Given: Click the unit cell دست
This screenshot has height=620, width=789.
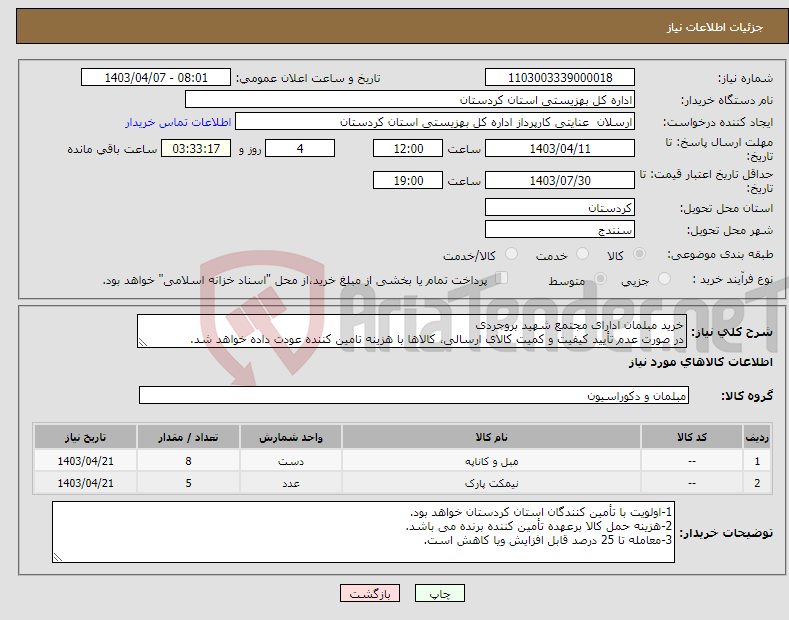Looking at the screenshot, I should click(291, 461).
